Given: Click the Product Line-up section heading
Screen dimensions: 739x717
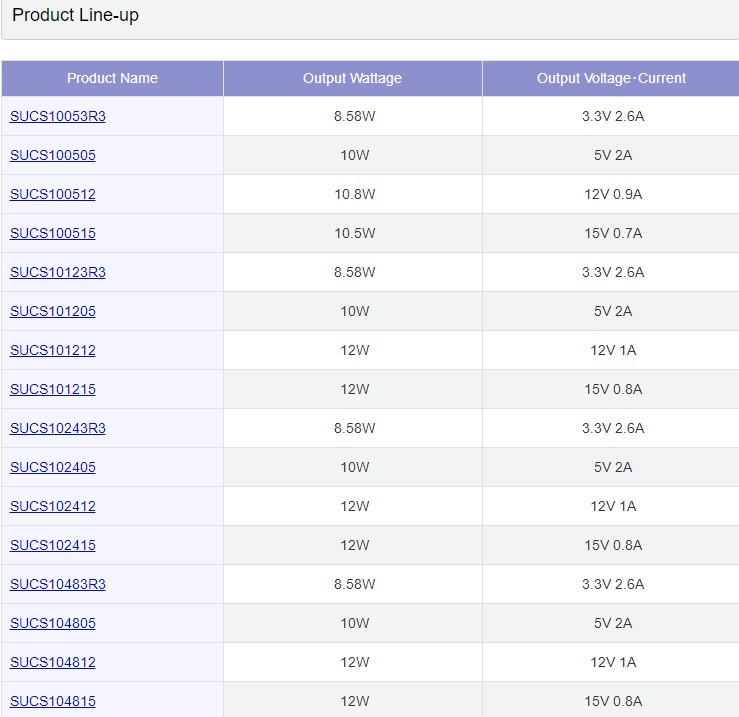Looking at the screenshot, I should tap(75, 16).
